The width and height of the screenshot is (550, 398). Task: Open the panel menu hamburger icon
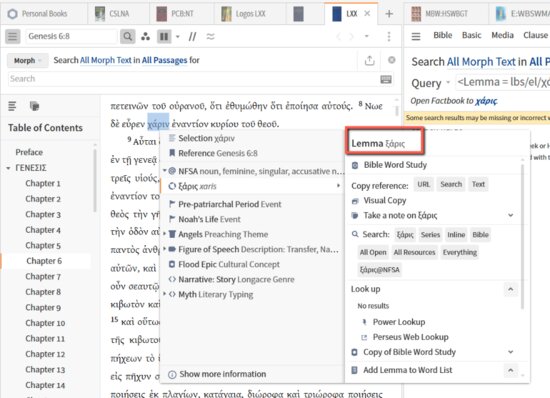tap(12, 36)
